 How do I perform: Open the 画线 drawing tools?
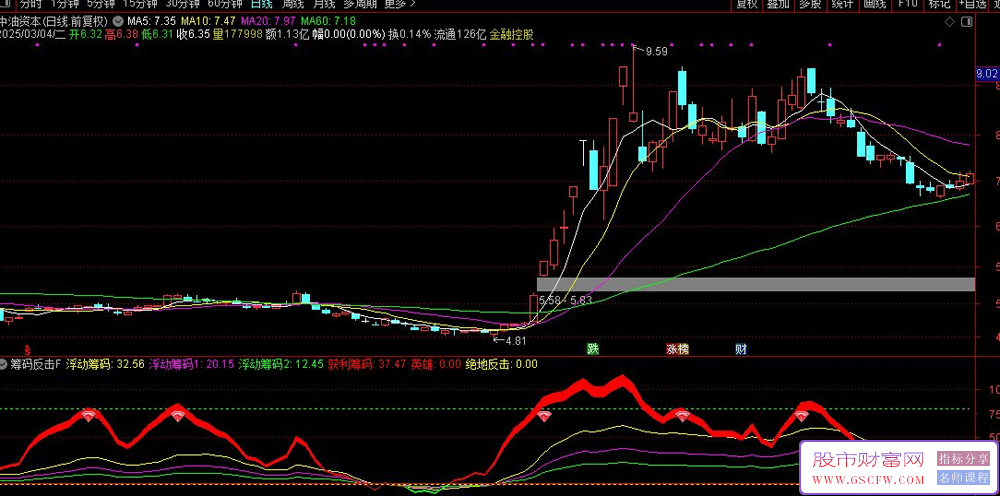[x=874, y=3]
